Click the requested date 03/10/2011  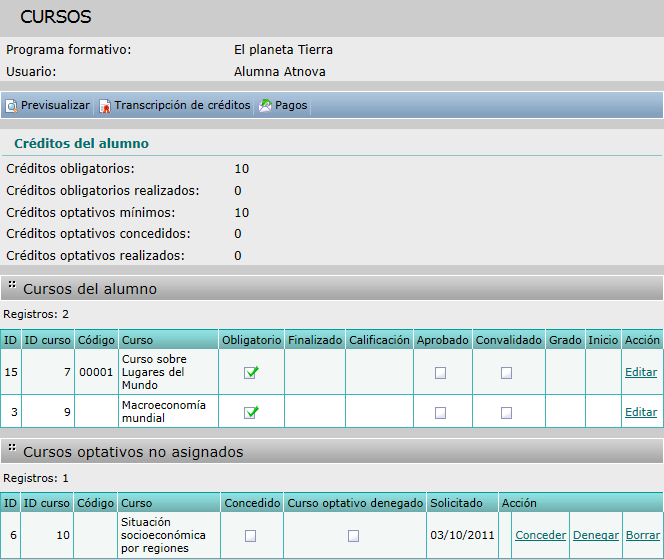pyautogui.click(x=462, y=535)
